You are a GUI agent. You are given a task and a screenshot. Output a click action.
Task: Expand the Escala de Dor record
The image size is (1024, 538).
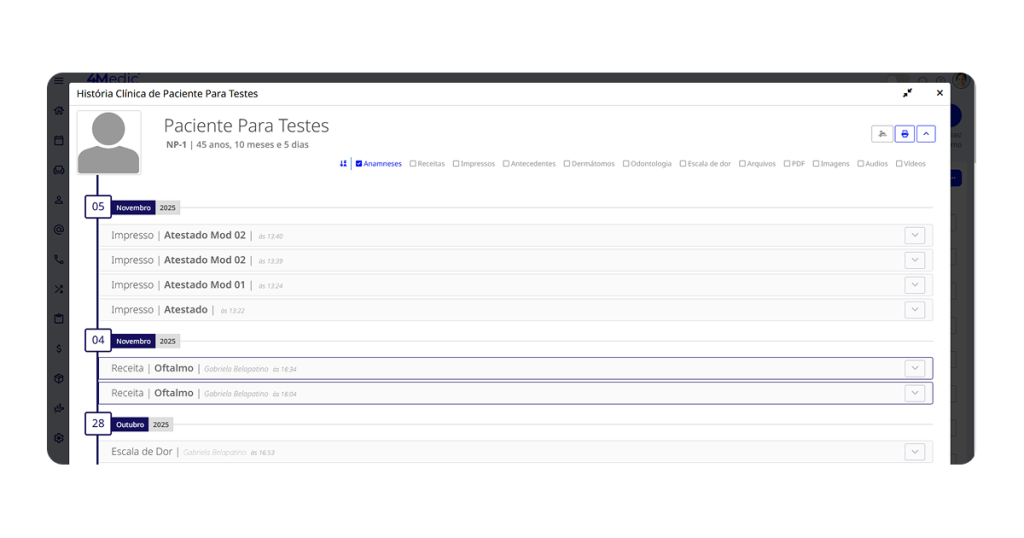coord(914,452)
